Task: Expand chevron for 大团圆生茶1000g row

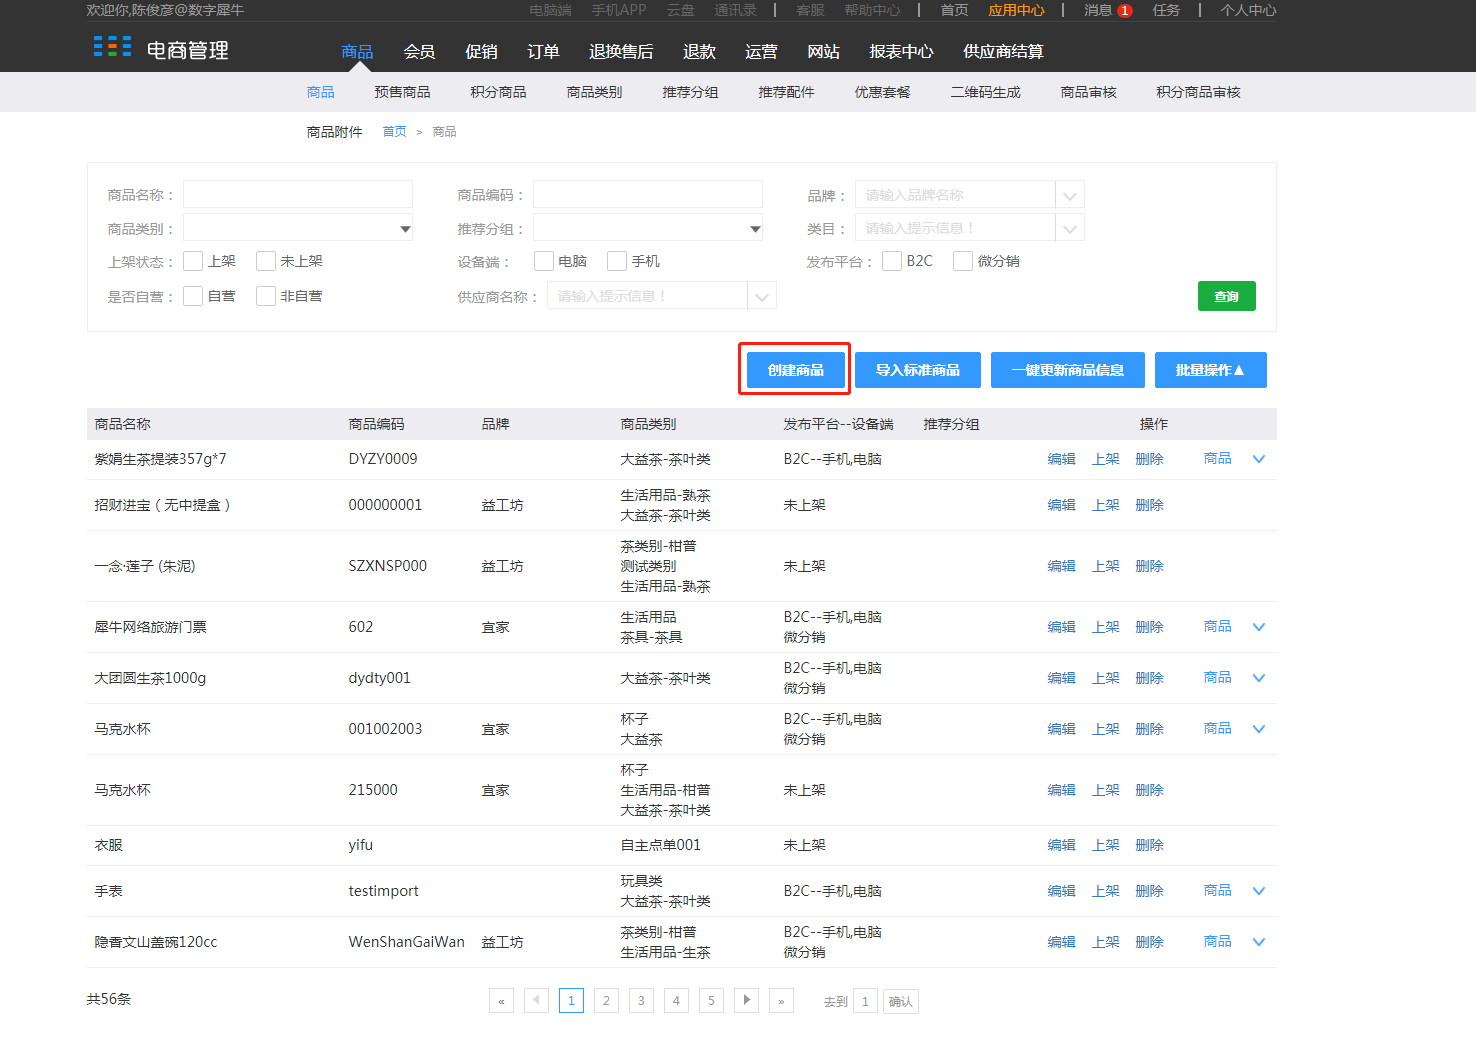Action: [1259, 678]
